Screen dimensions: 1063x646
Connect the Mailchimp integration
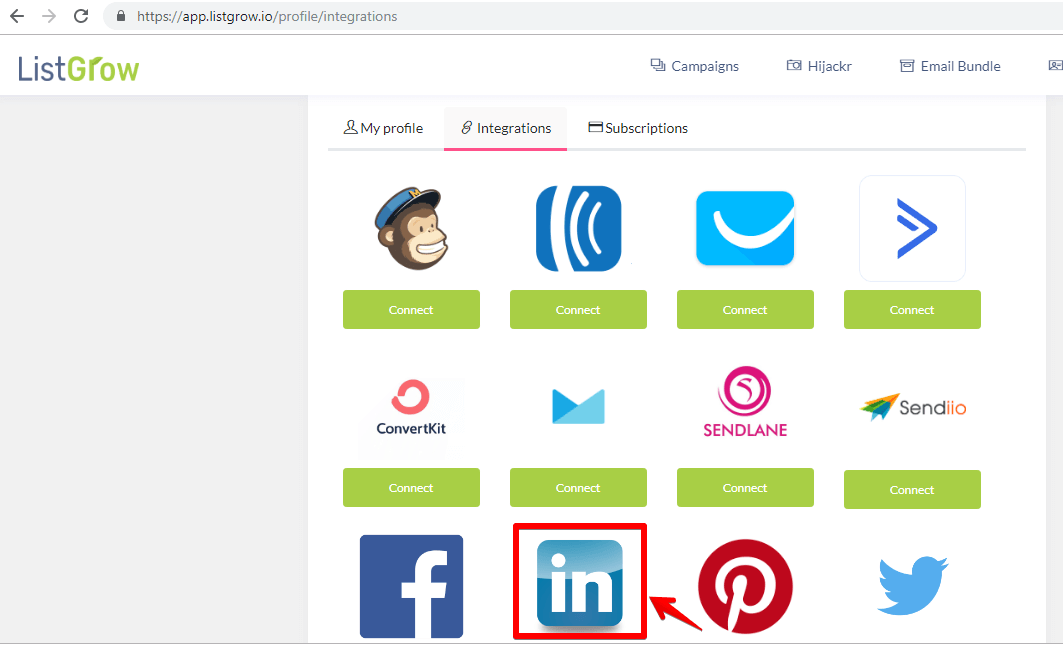tap(412, 310)
